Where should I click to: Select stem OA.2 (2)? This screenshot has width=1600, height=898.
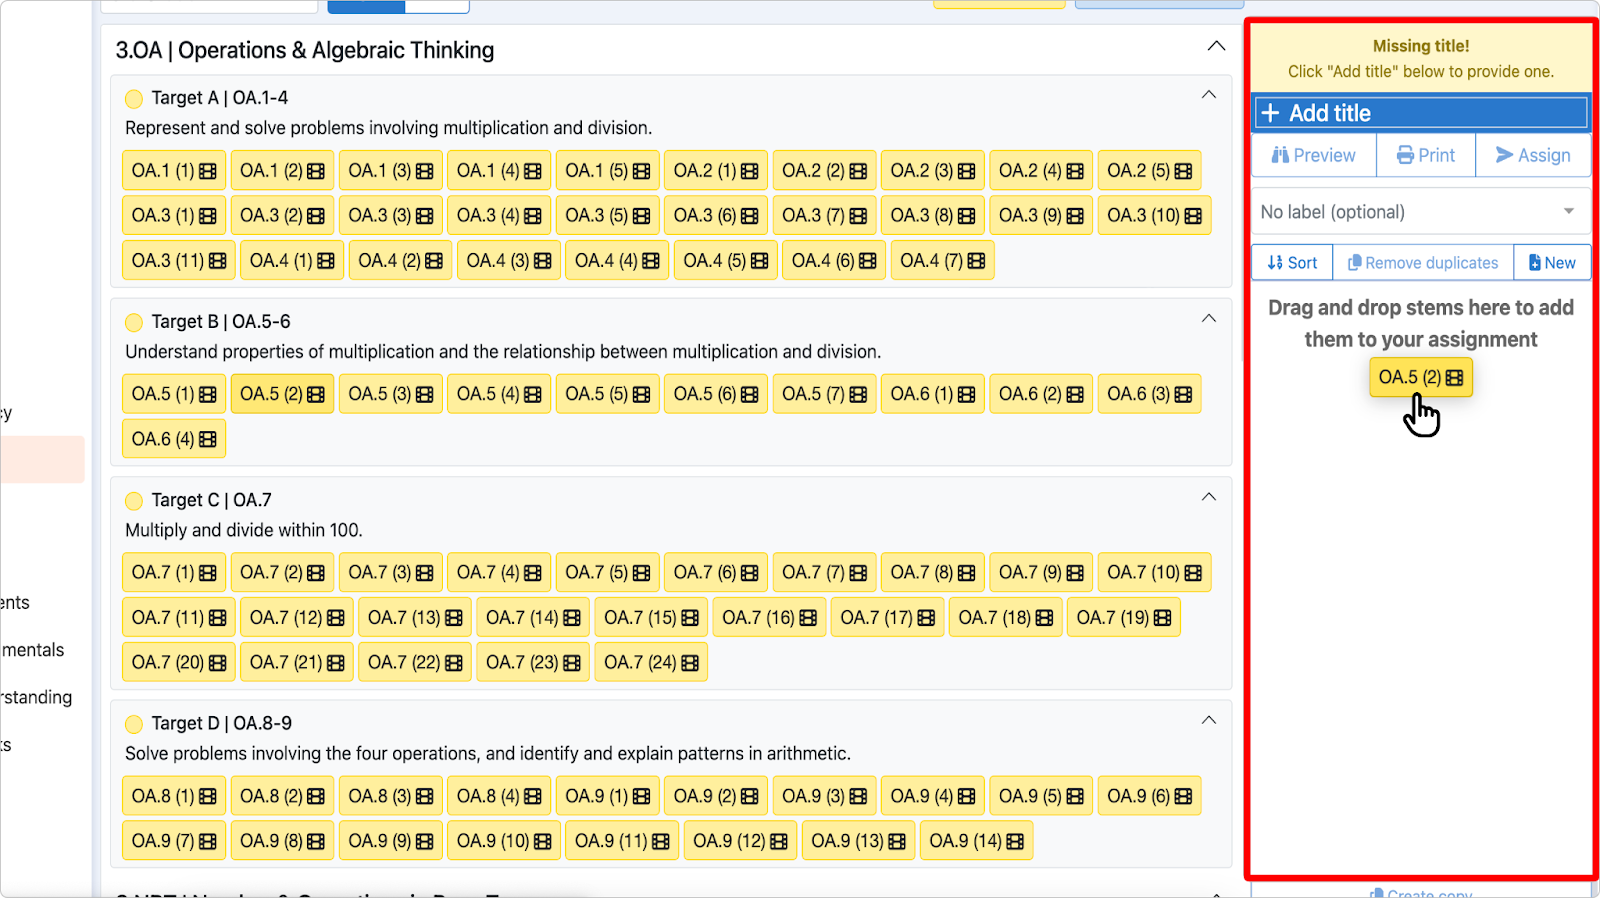tap(824, 171)
